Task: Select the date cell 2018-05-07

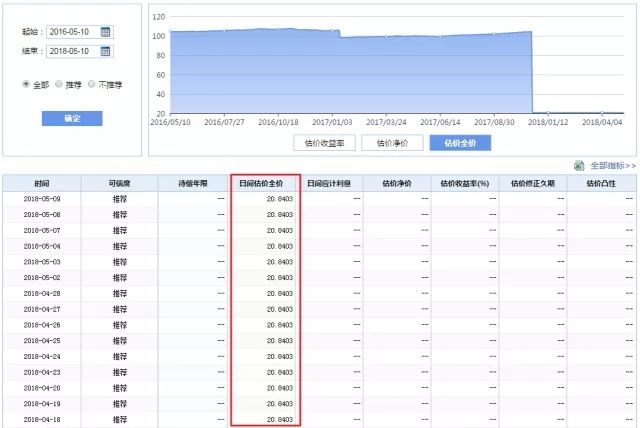Action: tap(42, 231)
